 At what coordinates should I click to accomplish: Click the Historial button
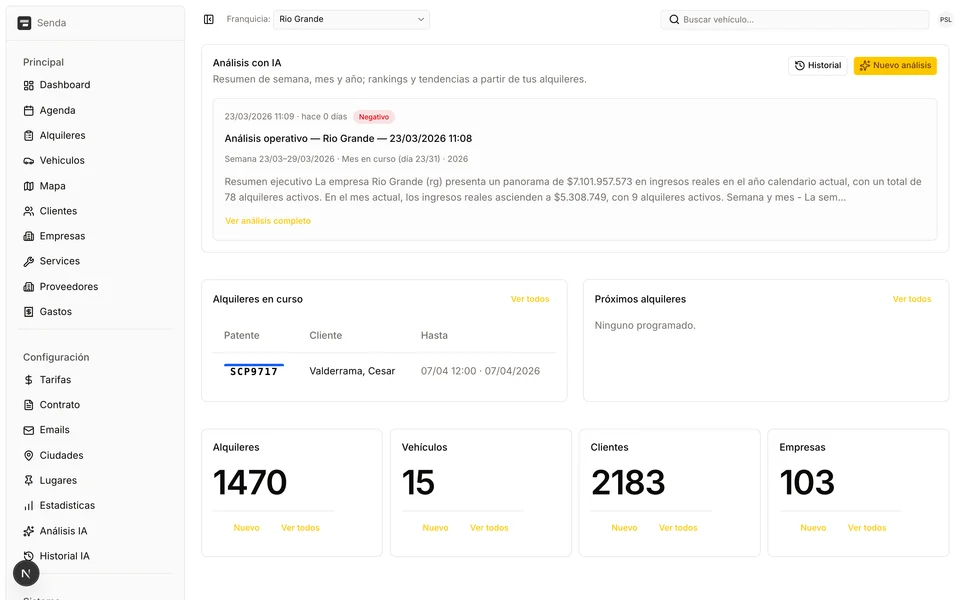(817, 66)
